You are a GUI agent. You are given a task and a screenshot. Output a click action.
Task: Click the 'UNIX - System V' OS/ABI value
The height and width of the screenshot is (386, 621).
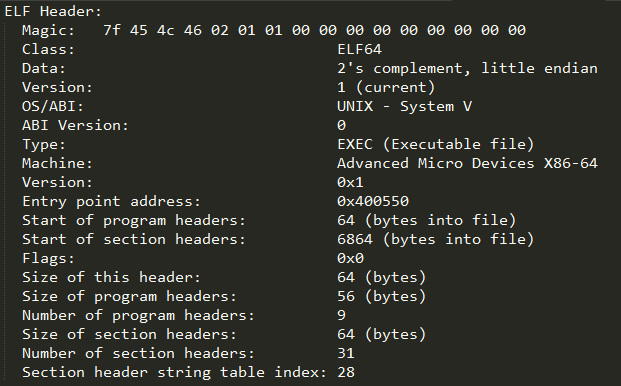pyautogui.click(x=404, y=106)
